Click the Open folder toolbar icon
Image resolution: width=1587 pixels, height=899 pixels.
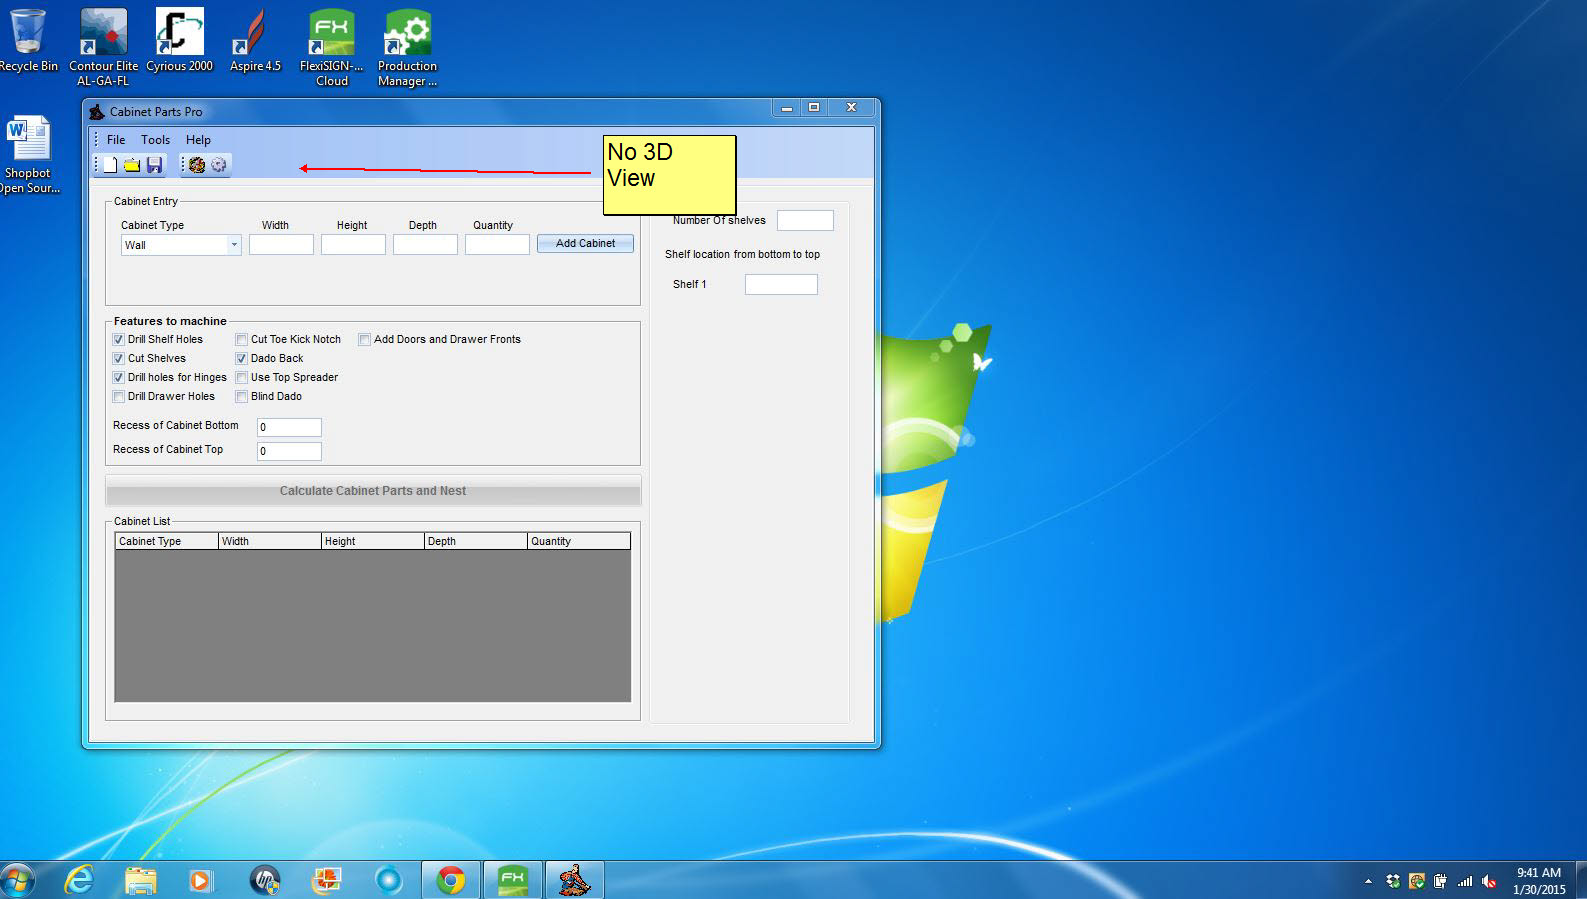pos(132,165)
